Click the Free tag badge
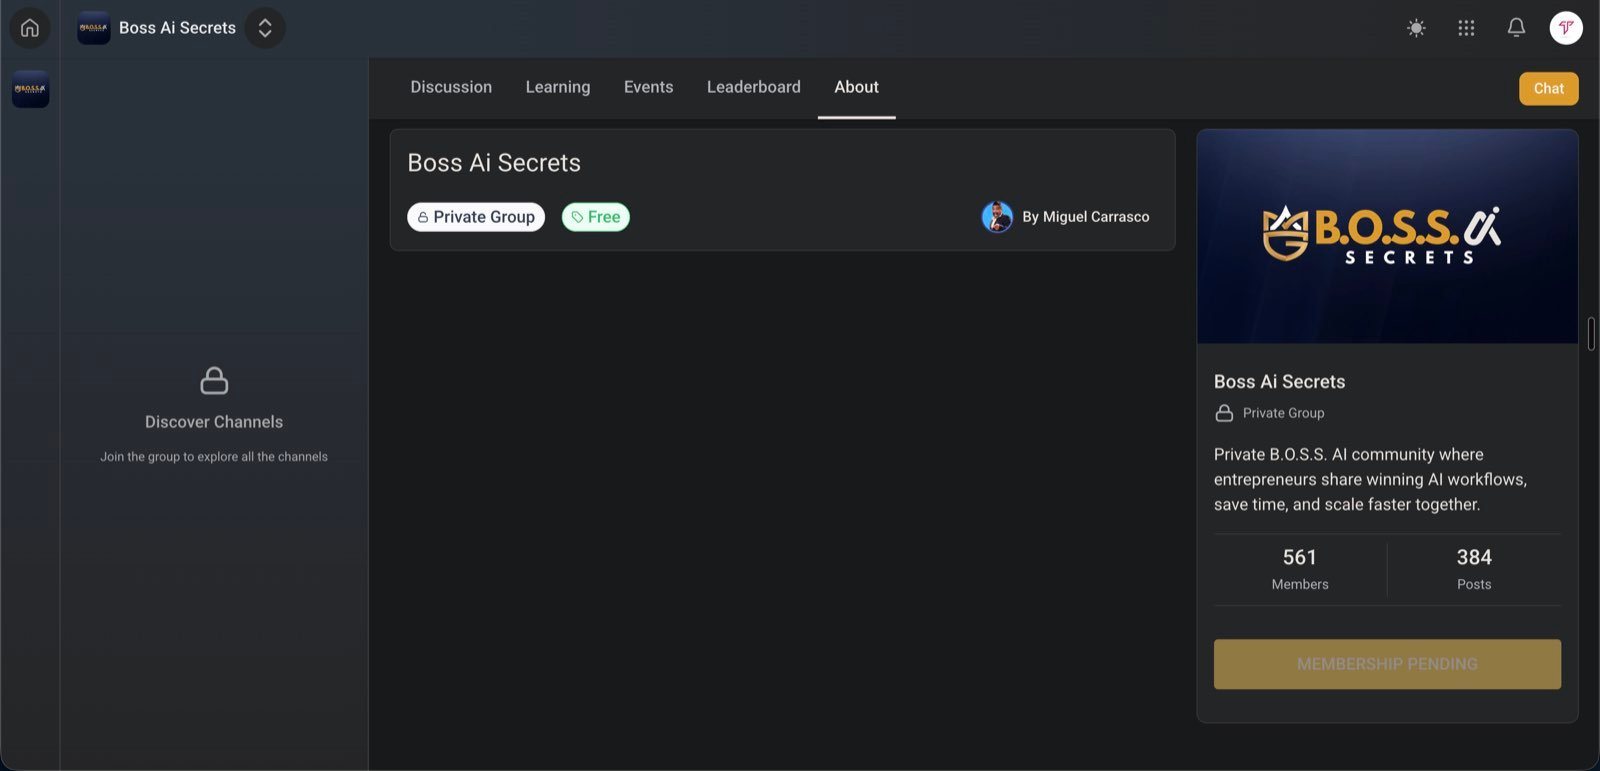This screenshot has height=771, width=1600. point(596,217)
